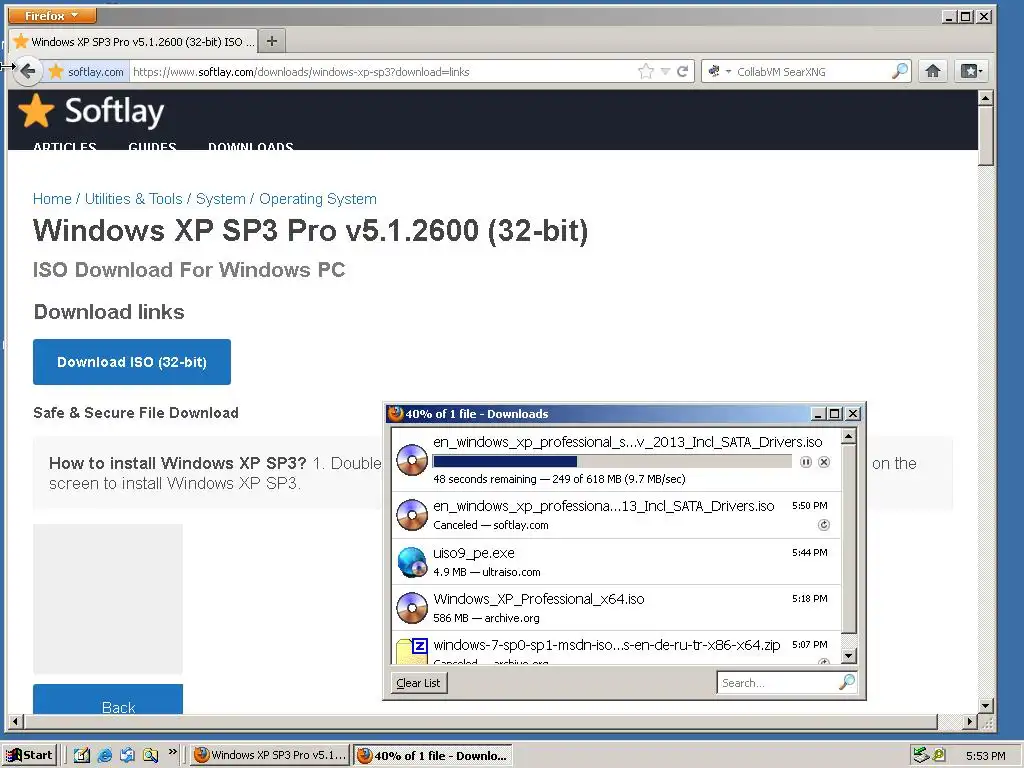The height and width of the screenshot is (768, 1024).
Task: Click the disc icon of downloading ISO
Action: [412, 460]
